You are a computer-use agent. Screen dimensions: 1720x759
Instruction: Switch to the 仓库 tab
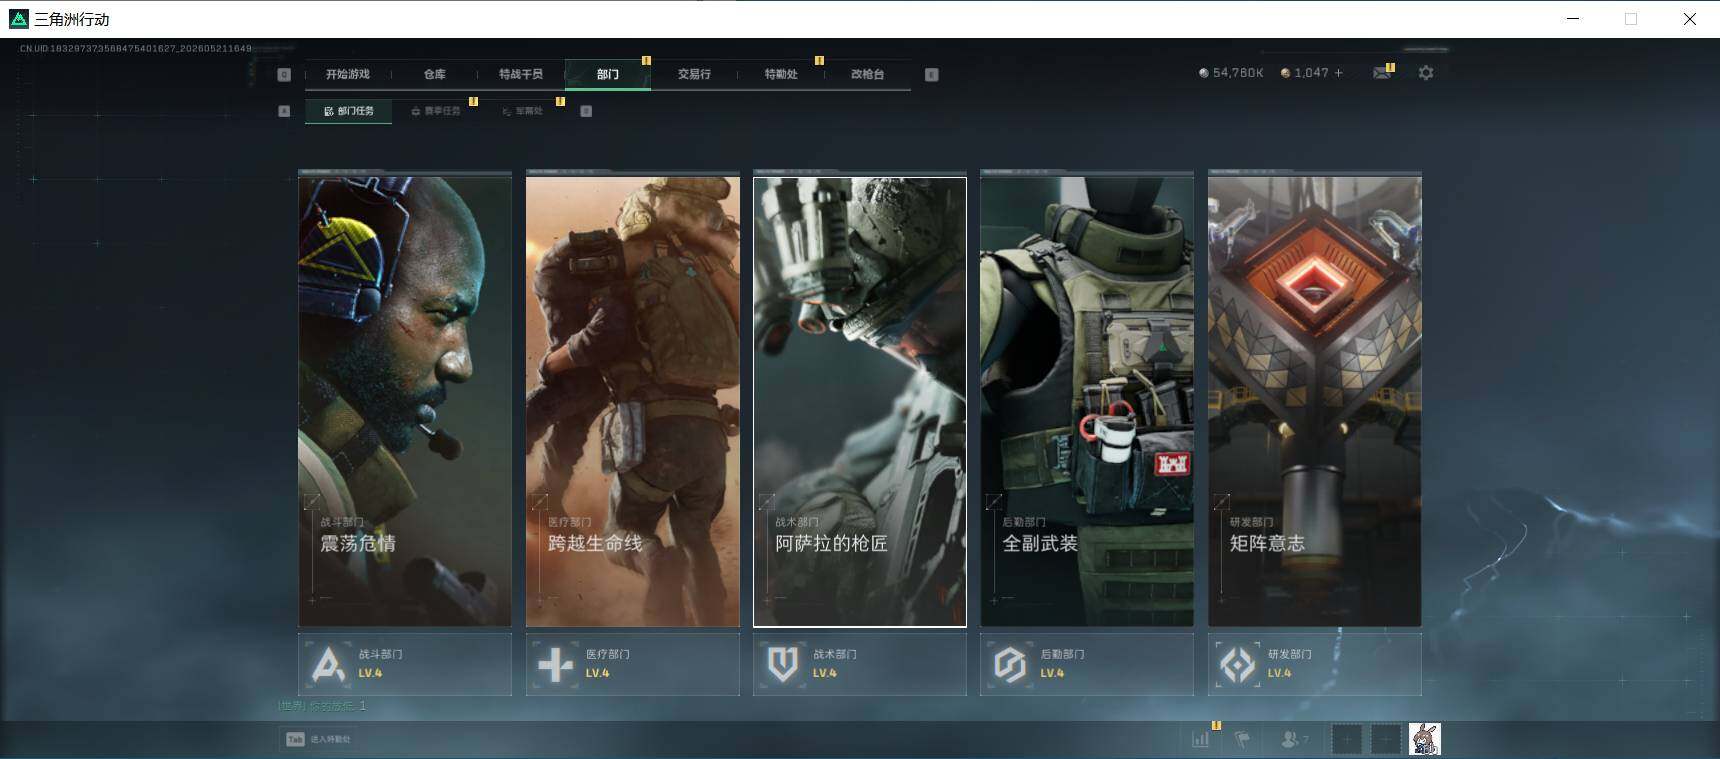[434, 74]
